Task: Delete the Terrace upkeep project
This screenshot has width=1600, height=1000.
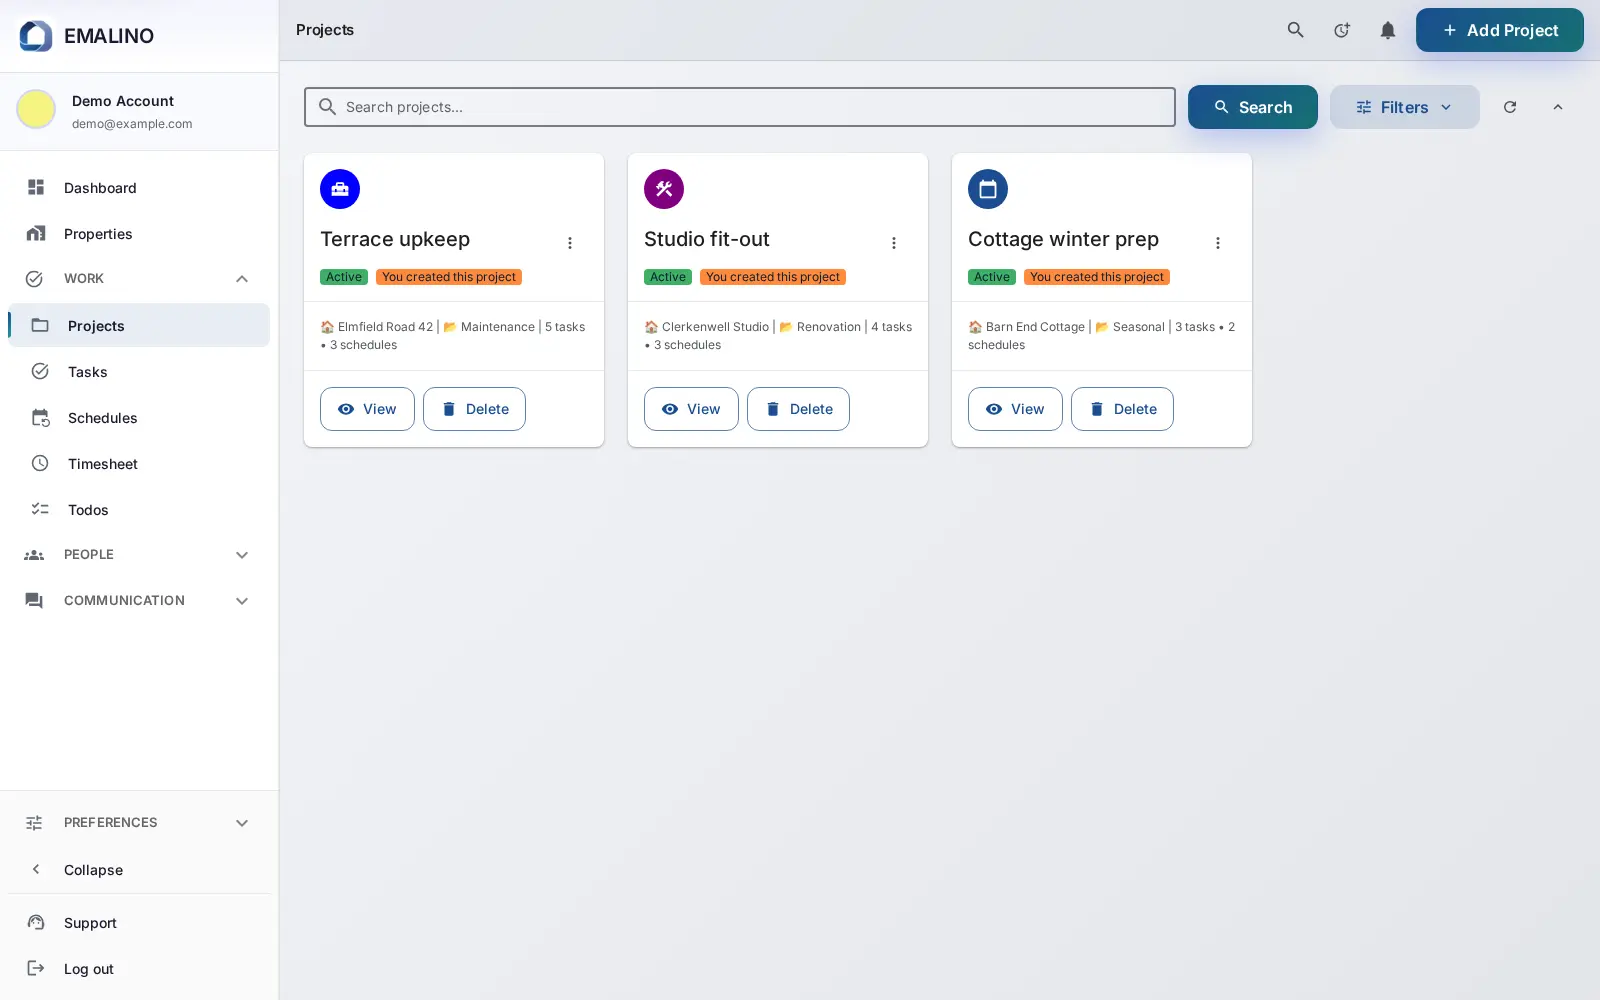Action: [x=474, y=409]
